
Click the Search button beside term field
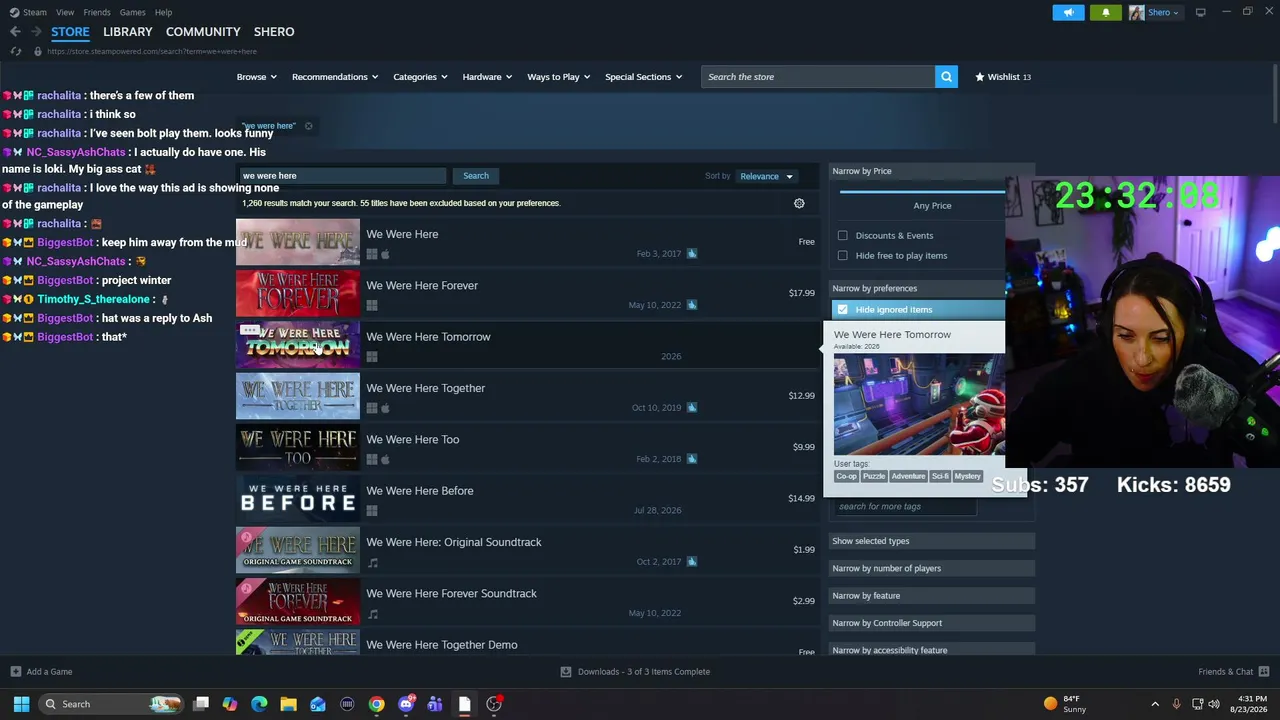[x=476, y=176]
